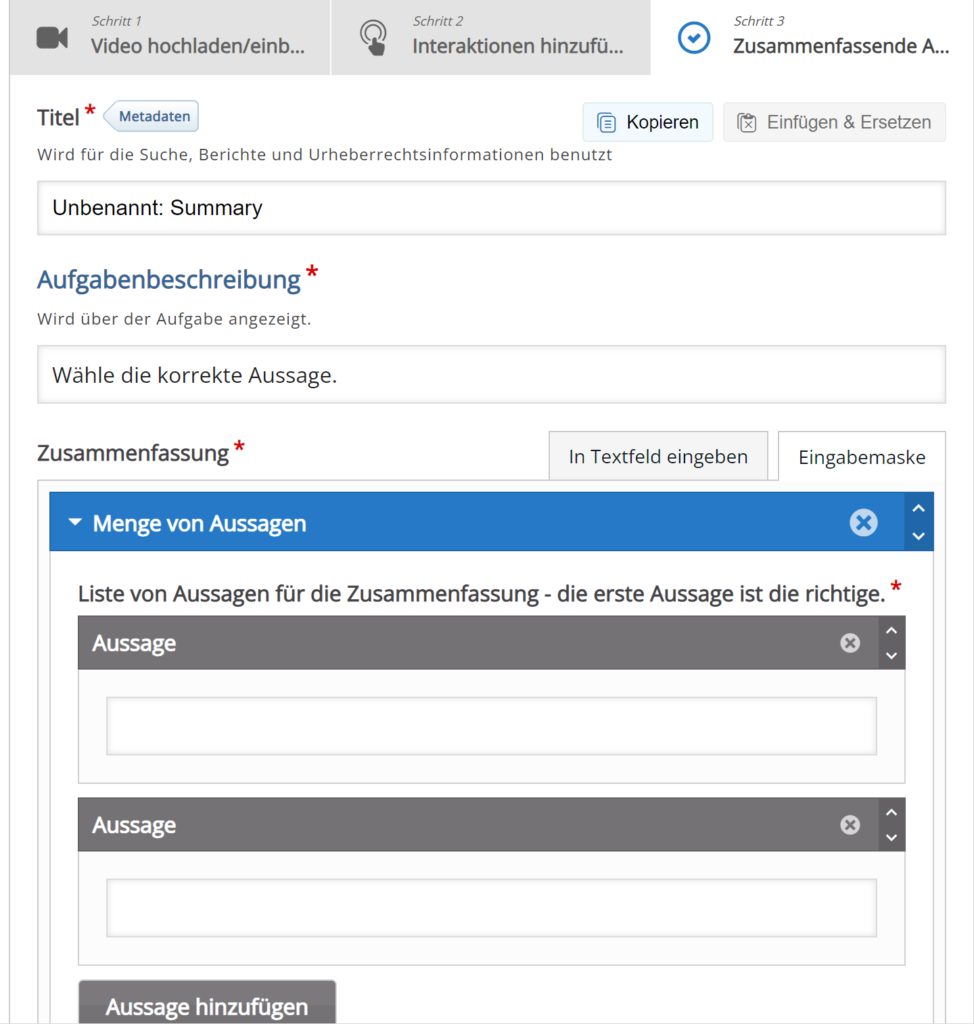Click the text about Suche, Berichte und Urheberrechtsinformationen
This screenshot has height=1024, width=974.
[325, 155]
